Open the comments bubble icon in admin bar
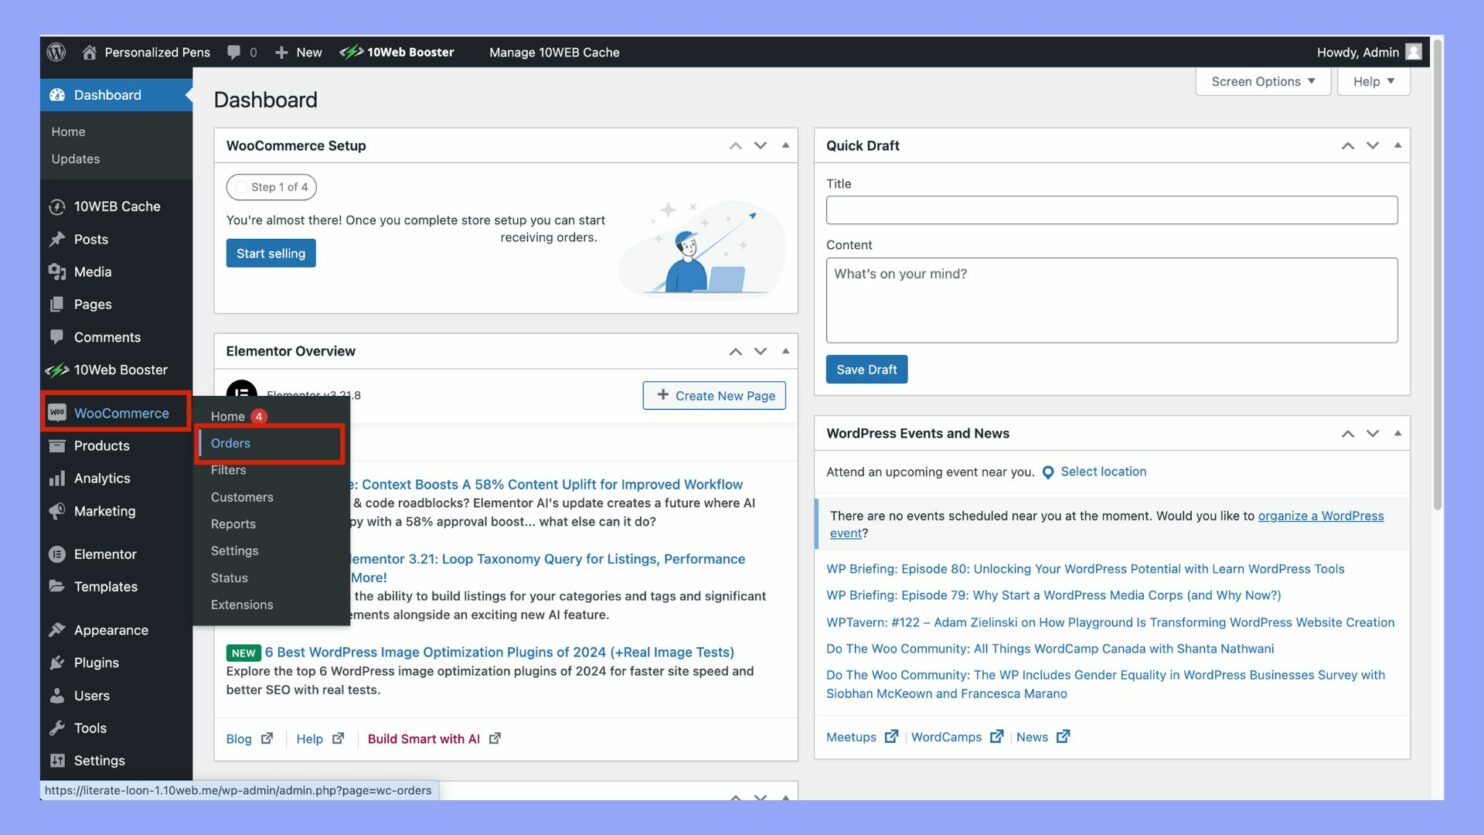This screenshot has height=835, width=1484. 234,52
